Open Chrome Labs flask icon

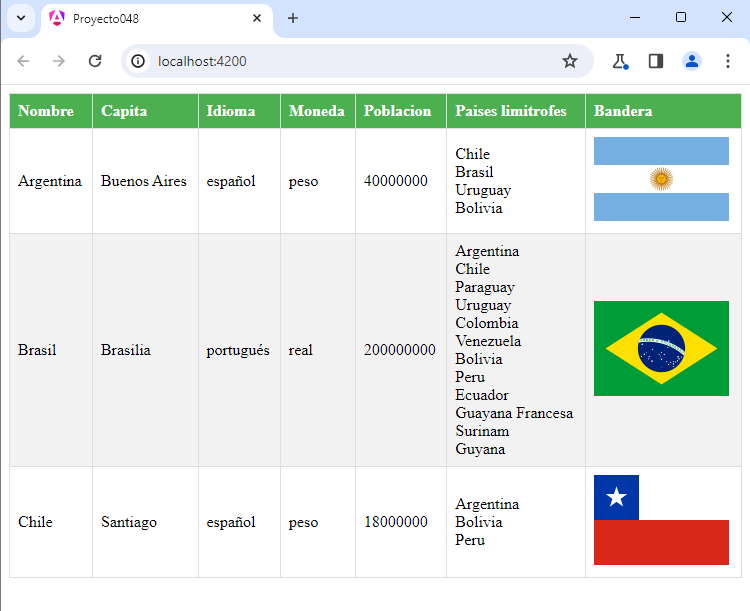click(620, 61)
